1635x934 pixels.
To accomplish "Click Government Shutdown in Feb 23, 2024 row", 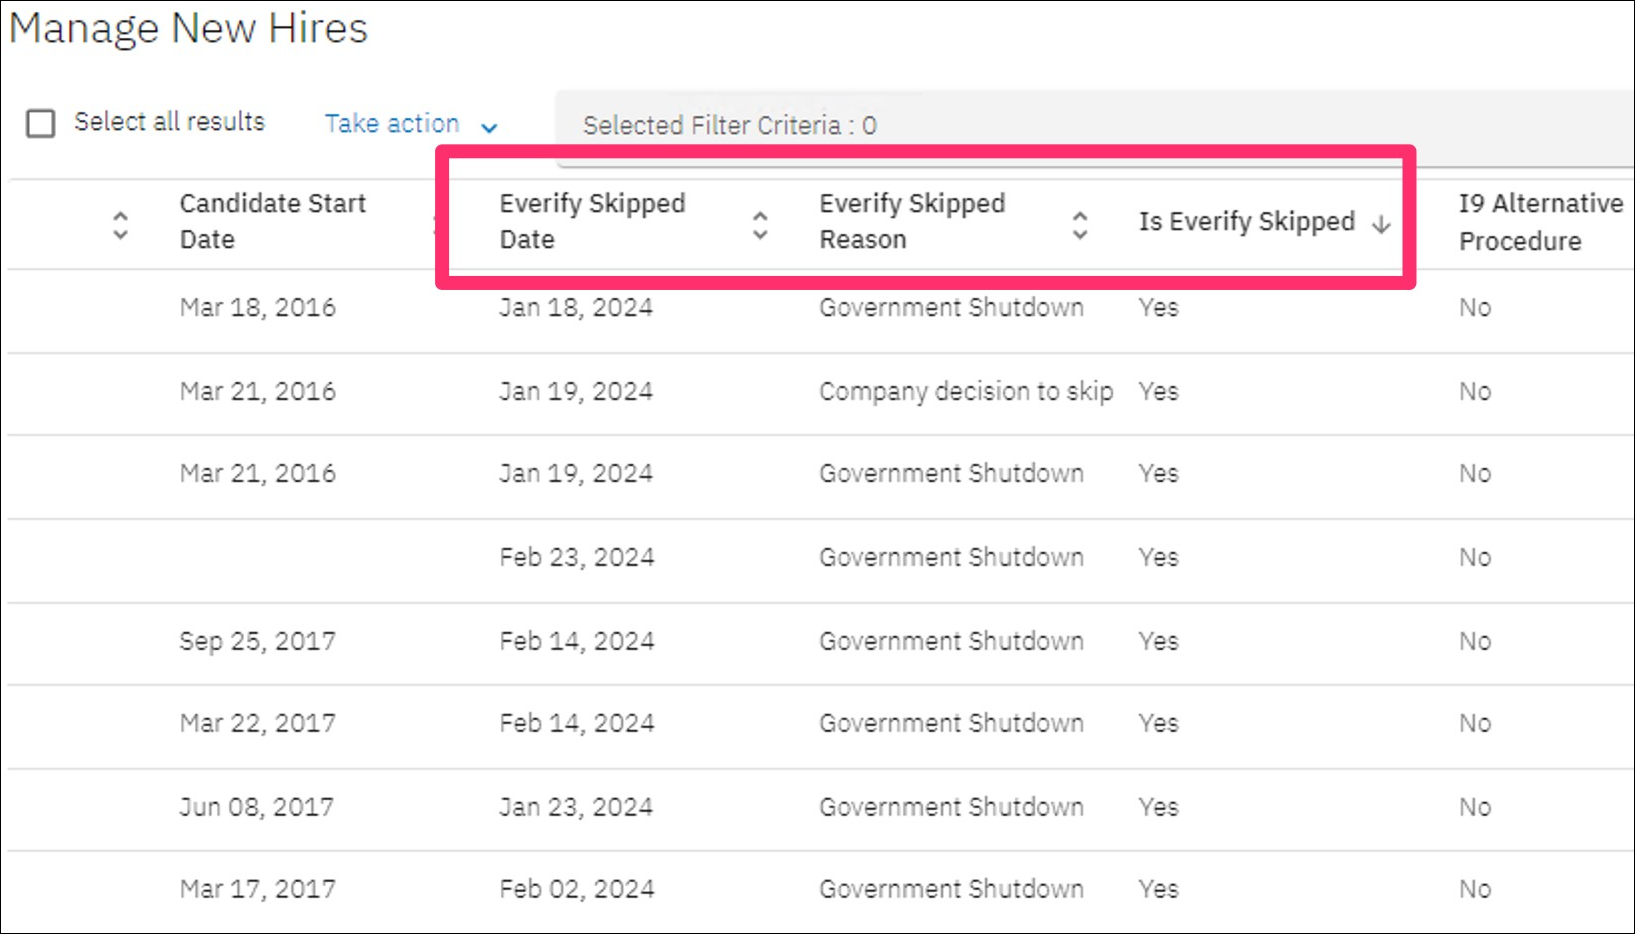I will click(x=951, y=557).
